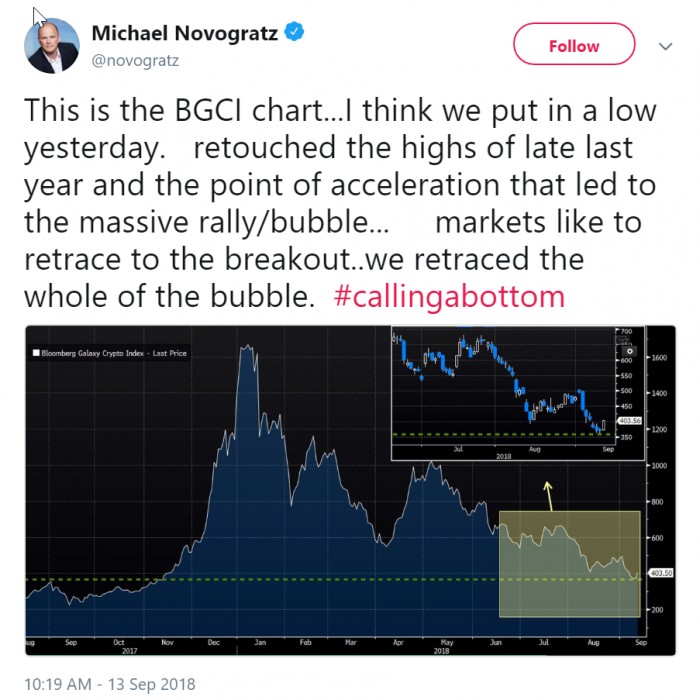Open the tweet timestamp 13 Sep 2018
The image size is (700, 700).
(x=110, y=684)
